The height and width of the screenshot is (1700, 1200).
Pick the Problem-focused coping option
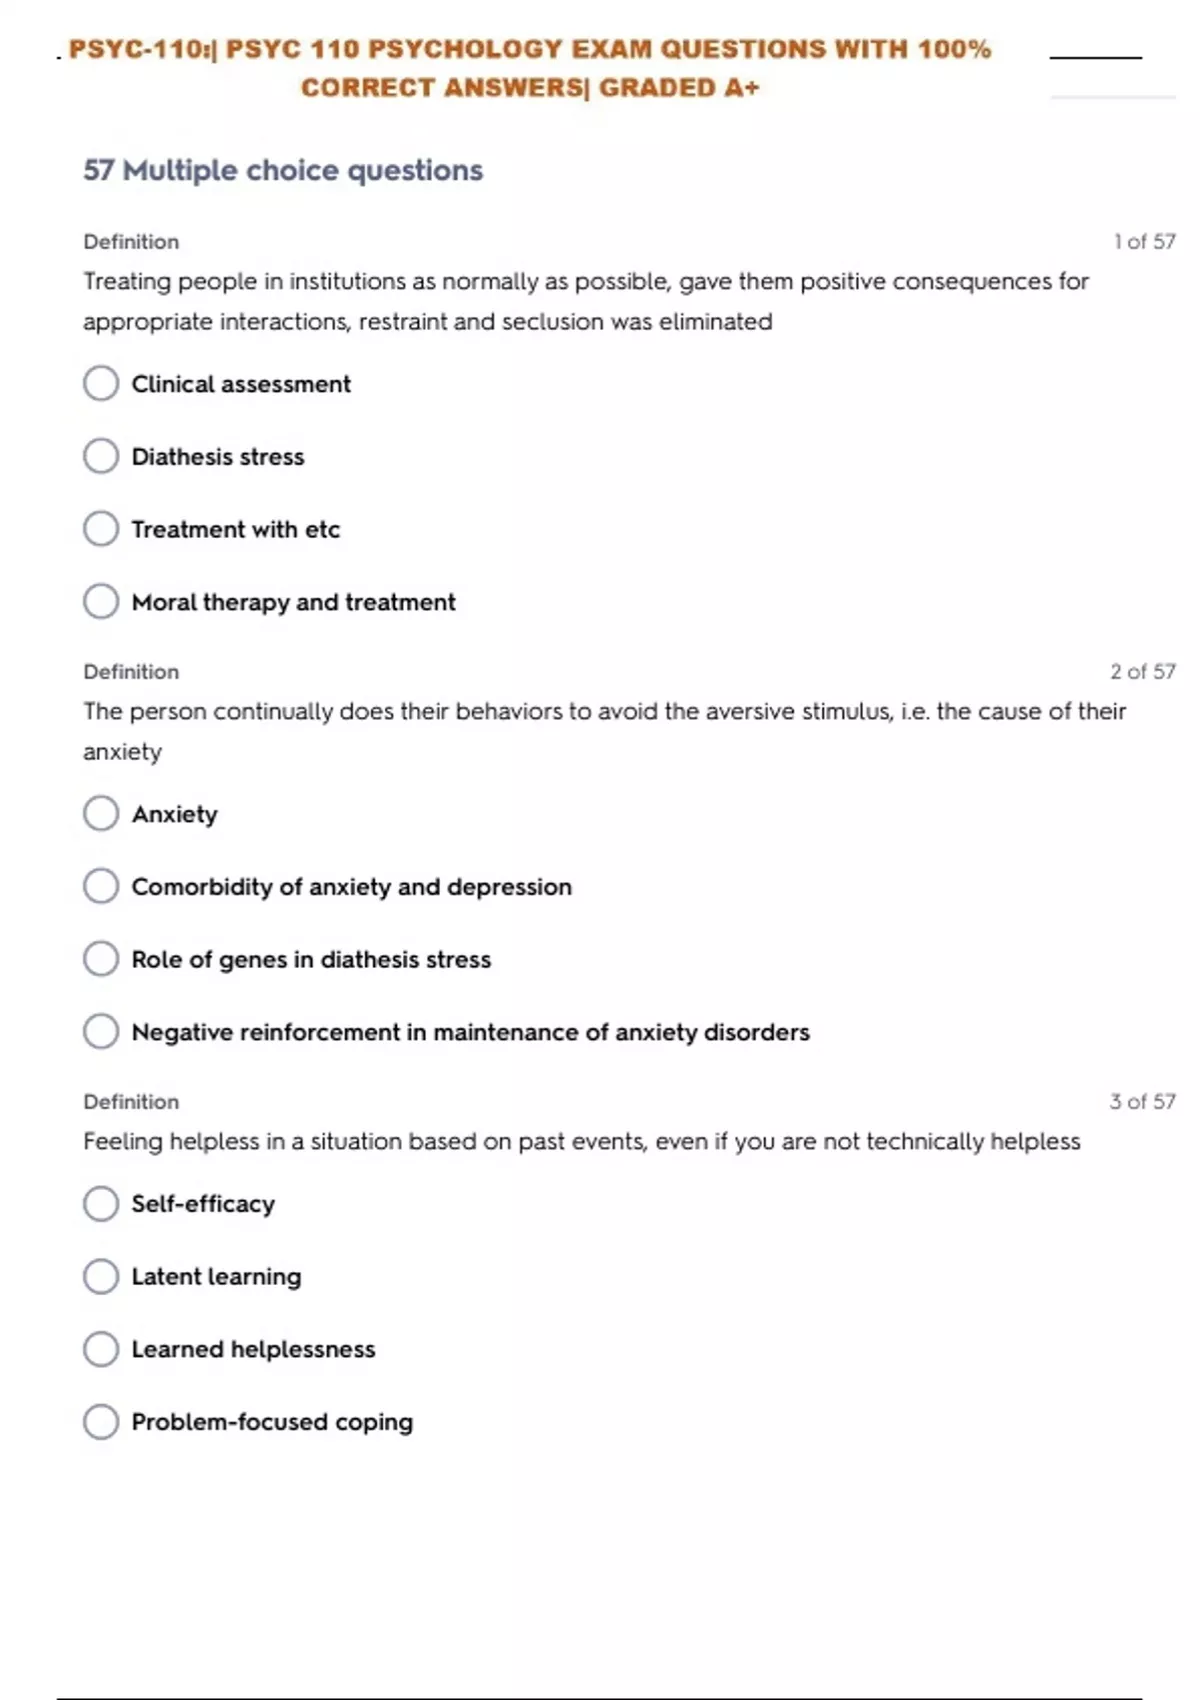(101, 1421)
